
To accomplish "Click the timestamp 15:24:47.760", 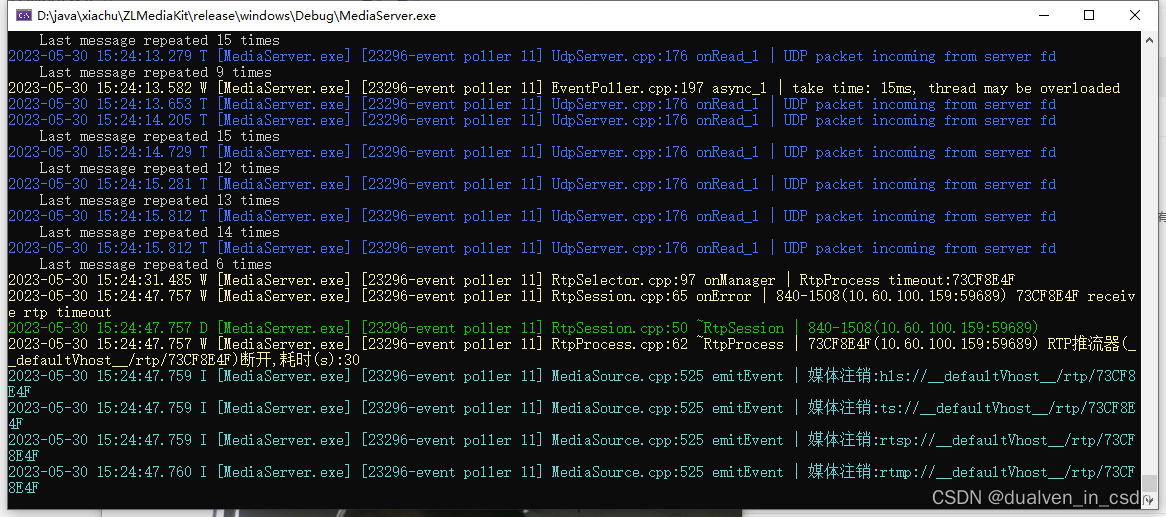I will coord(143,472).
